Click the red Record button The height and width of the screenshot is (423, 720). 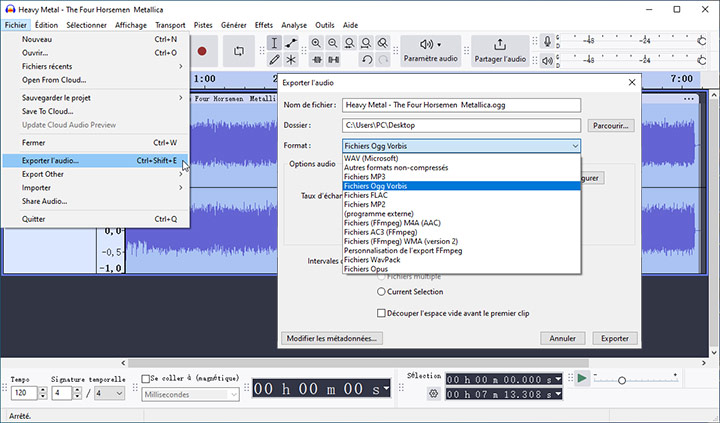pyautogui.click(x=202, y=50)
